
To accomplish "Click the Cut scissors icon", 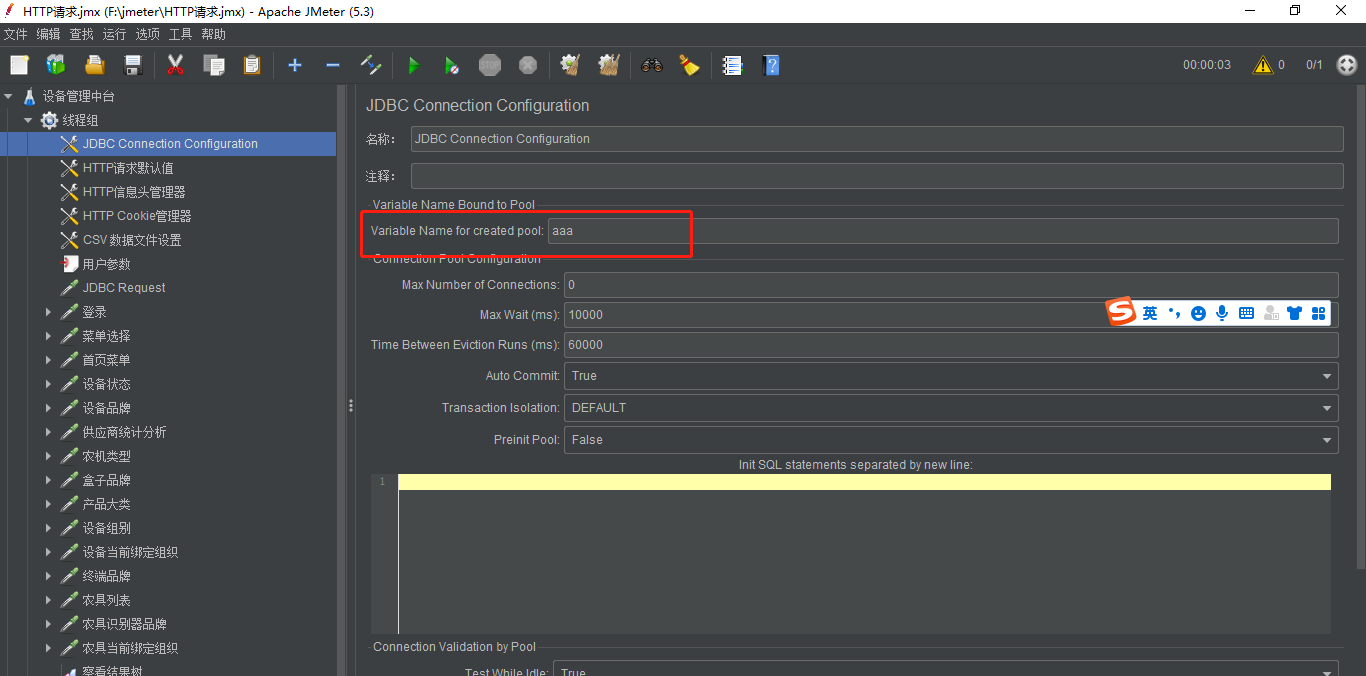I will [175, 65].
